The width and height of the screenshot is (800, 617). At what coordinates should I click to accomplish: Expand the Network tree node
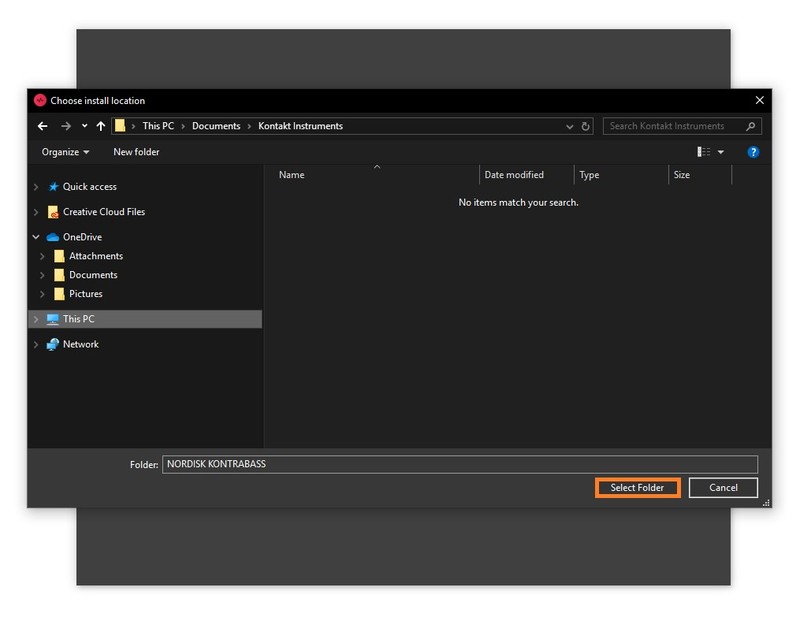[x=37, y=344]
